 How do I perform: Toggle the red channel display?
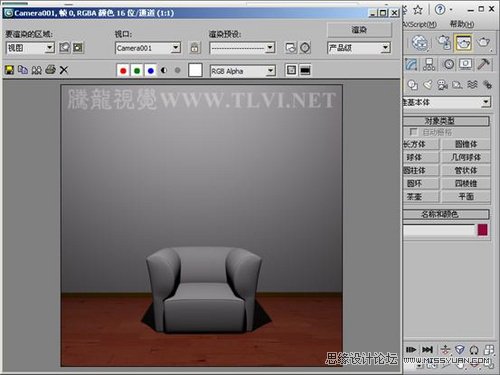click(123, 70)
